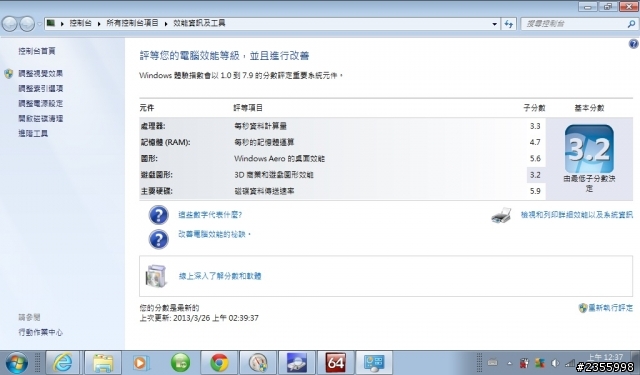The height and width of the screenshot is (375, 640).
Task: Open 檢視和列印詳細效能以及系統資訊 link
Action: [x=577, y=215]
